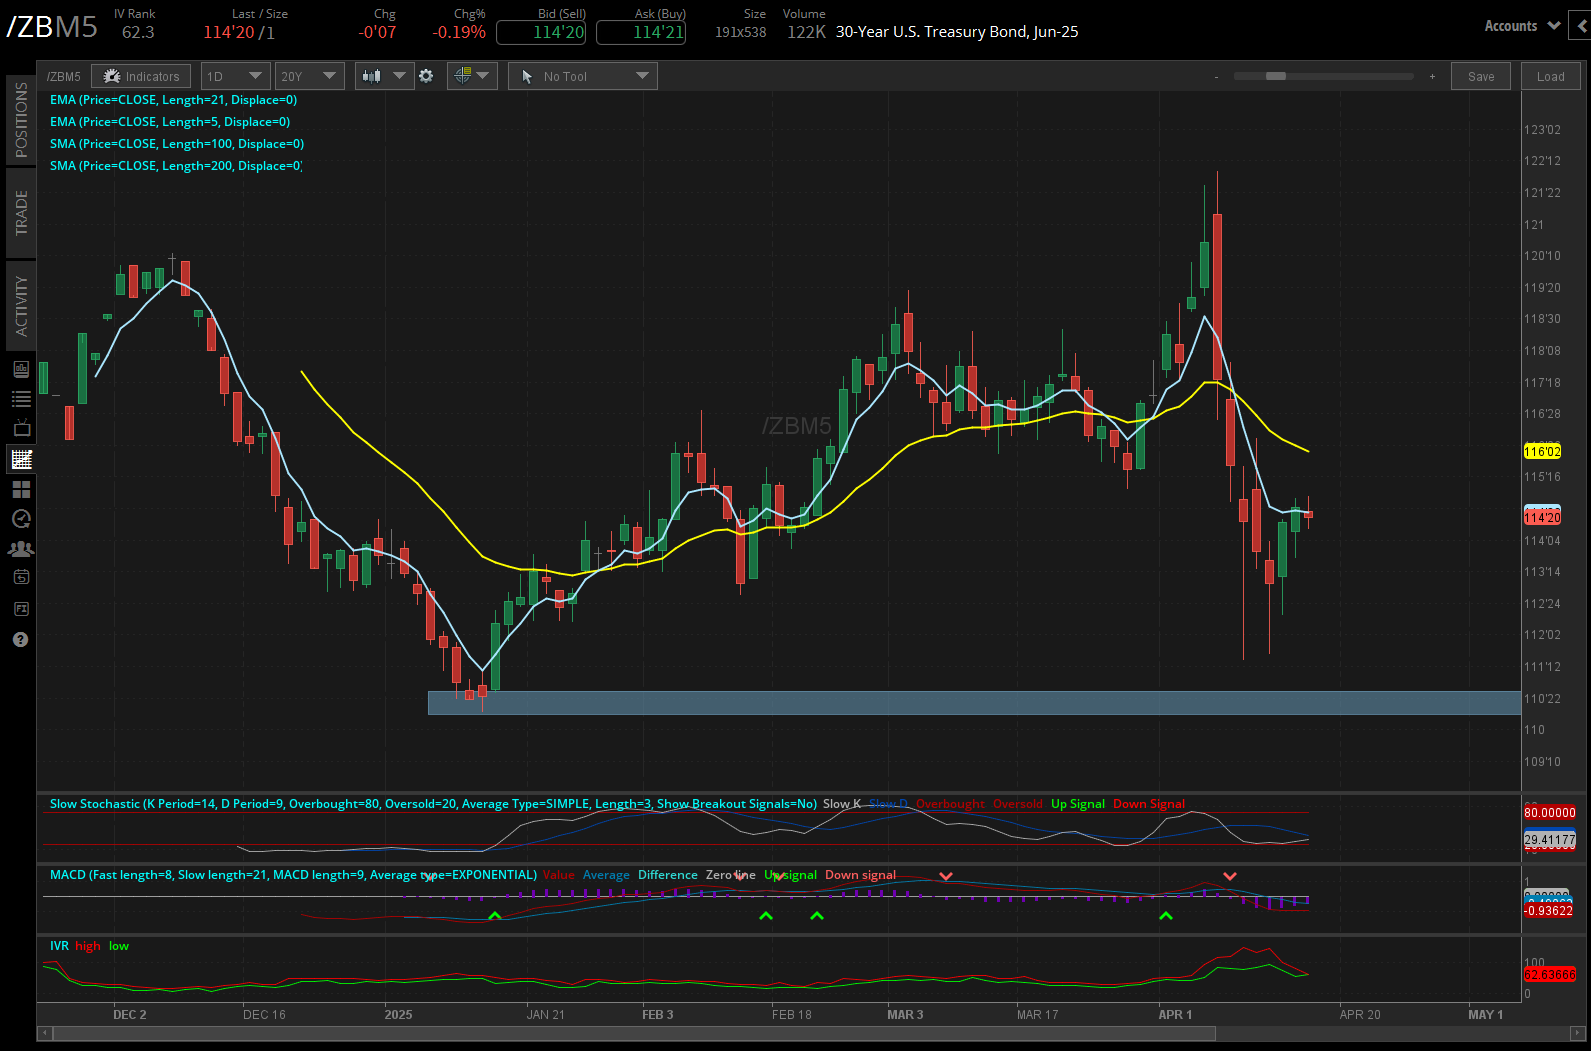Switch to the Trade side tab
1591x1051 pixels.
click(x=21, y=213)
